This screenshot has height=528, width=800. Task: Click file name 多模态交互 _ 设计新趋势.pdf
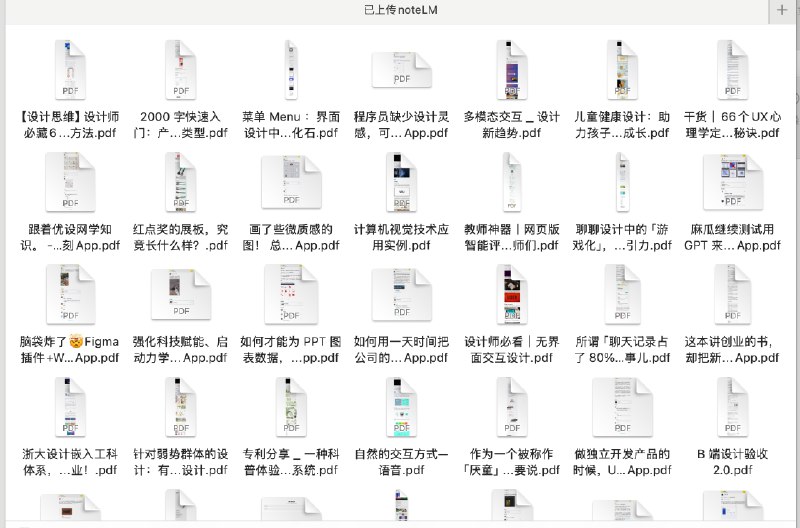(x=512, y=124)
